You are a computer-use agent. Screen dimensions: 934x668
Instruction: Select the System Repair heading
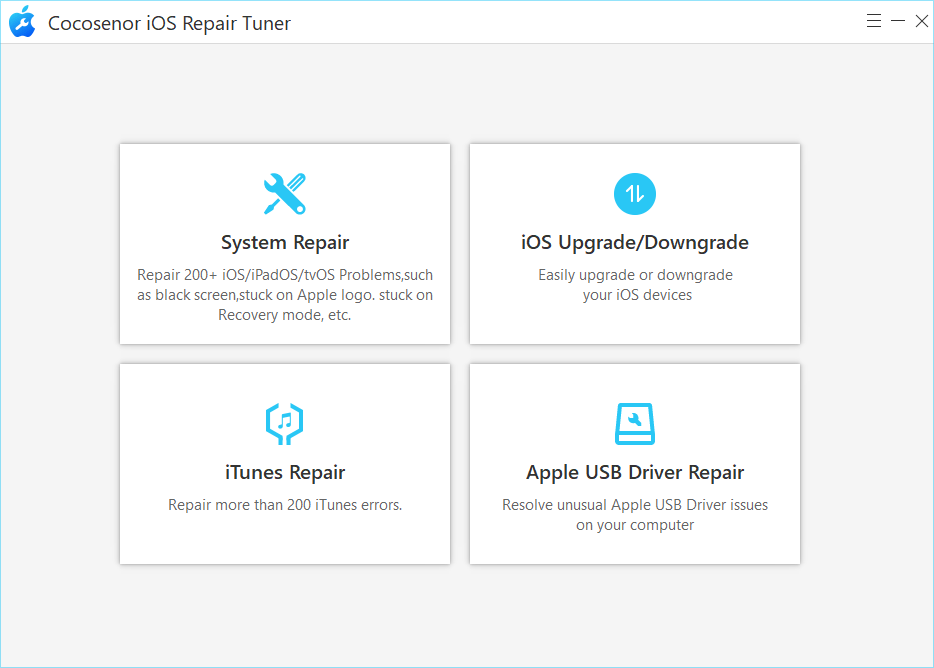click(x=285, y=243)
